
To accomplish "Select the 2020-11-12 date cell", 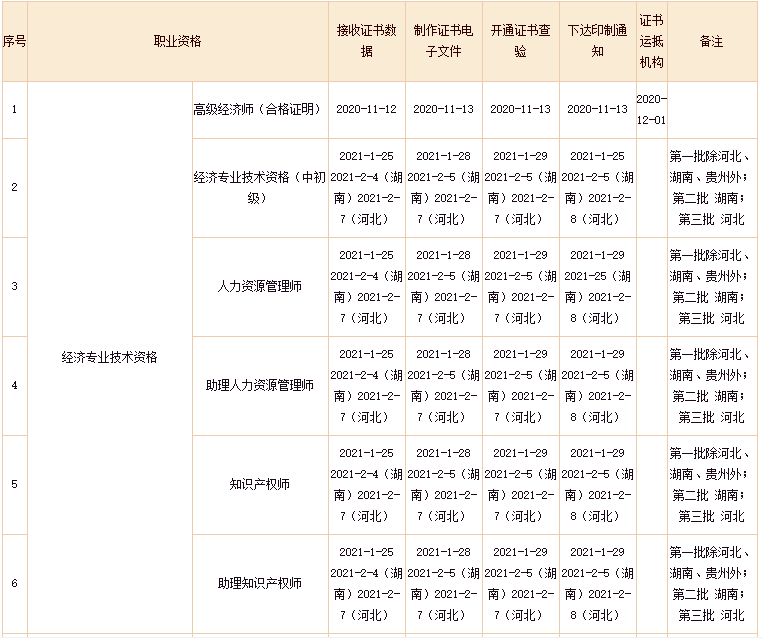I will pos(366,109).
